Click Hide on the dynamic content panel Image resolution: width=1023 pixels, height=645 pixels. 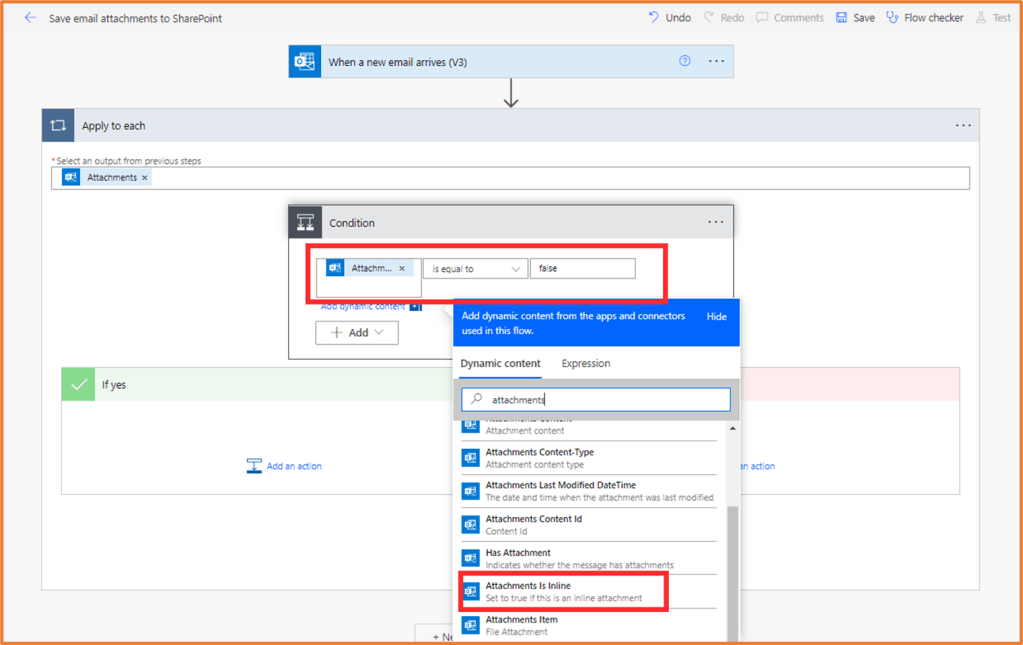point(716,315)
